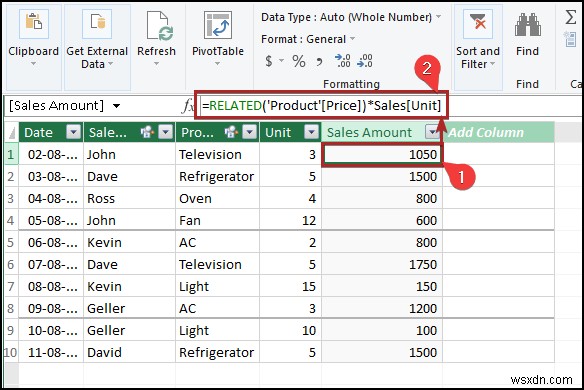This screenshot has width=584, height=390.
Task: Select row 10 header
Action: pyautogui.click(x=11, y=352)
